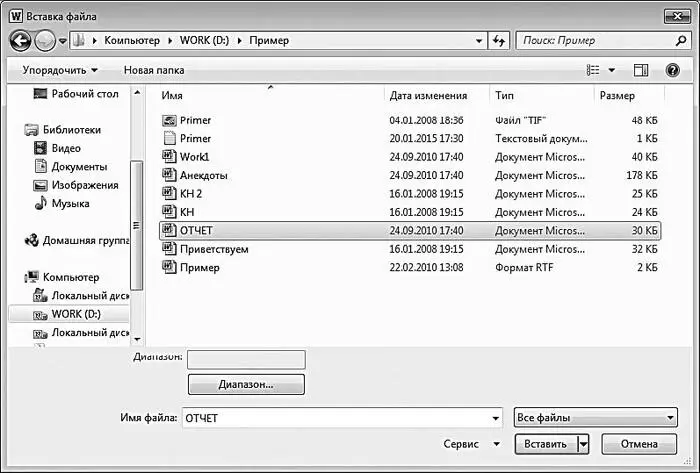The image size is (700, 473).
Task: Click the navigation pane scrollbar thumb
Action: click(137, 225)
